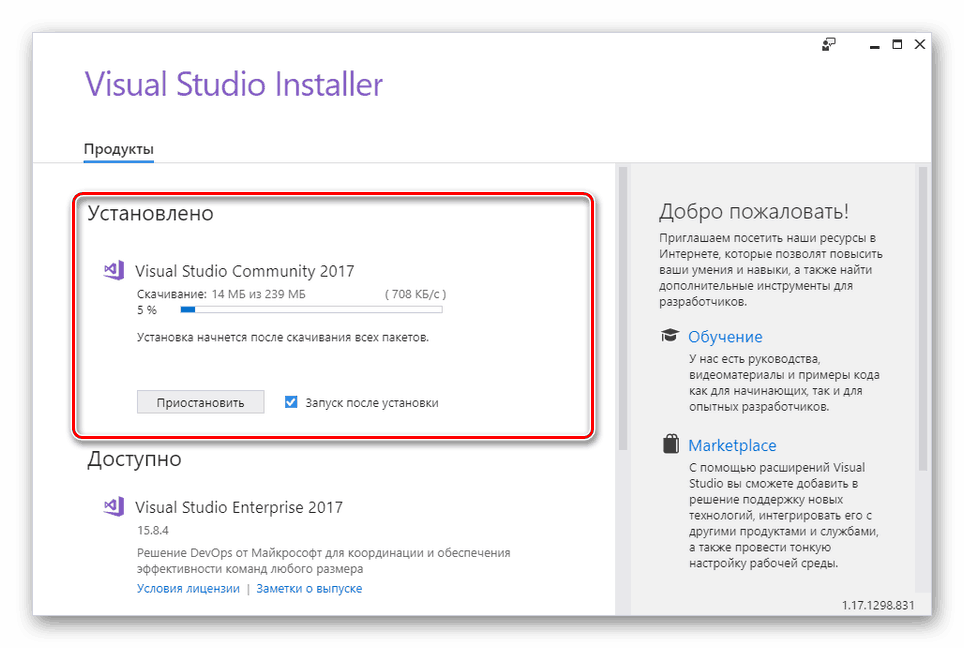The width and height of the screenshot is (964, 648).
Task: Open the Marketplace link
Action: point(732,445)
